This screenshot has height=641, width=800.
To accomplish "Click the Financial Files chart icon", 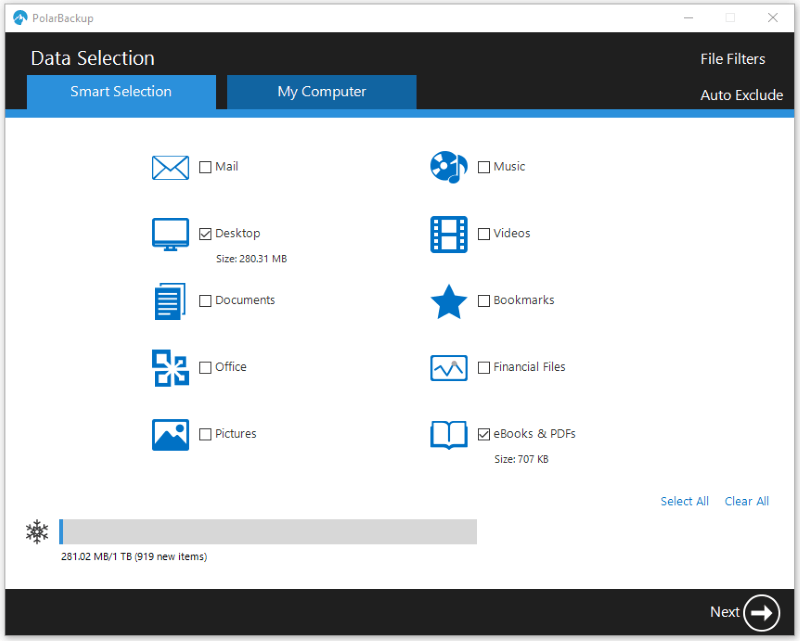I will 448,368.
